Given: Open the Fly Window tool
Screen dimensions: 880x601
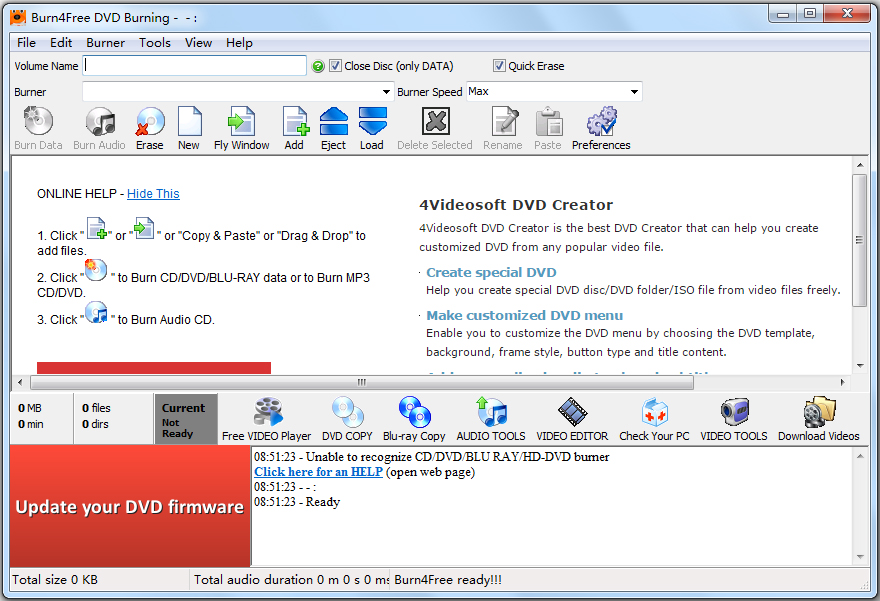Looking at the screenshot, I should point(241,129).
